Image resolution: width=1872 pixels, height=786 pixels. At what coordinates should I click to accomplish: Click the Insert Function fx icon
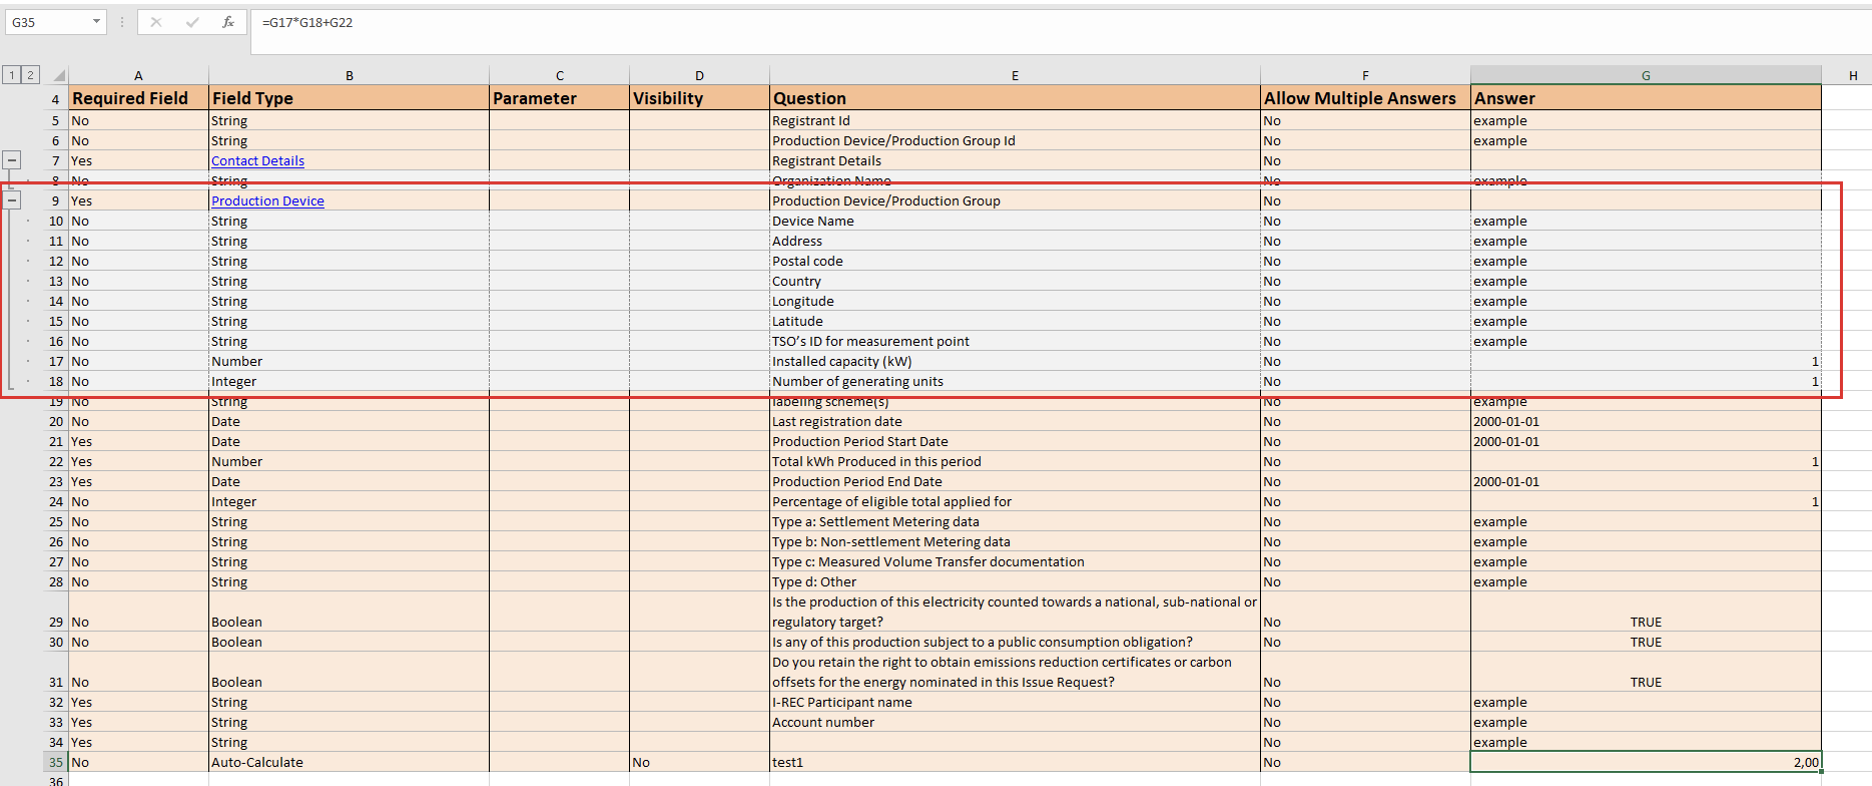(228, 22)
